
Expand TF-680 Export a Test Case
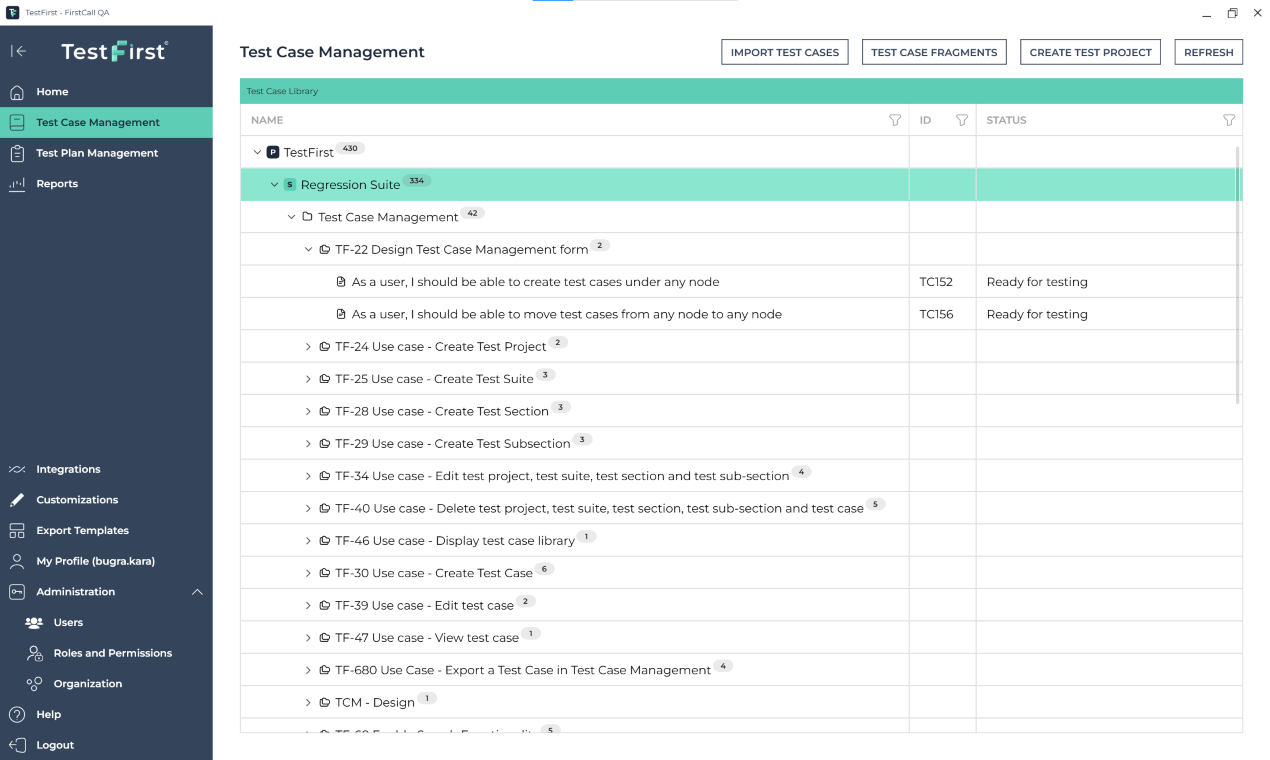(308, 670)
